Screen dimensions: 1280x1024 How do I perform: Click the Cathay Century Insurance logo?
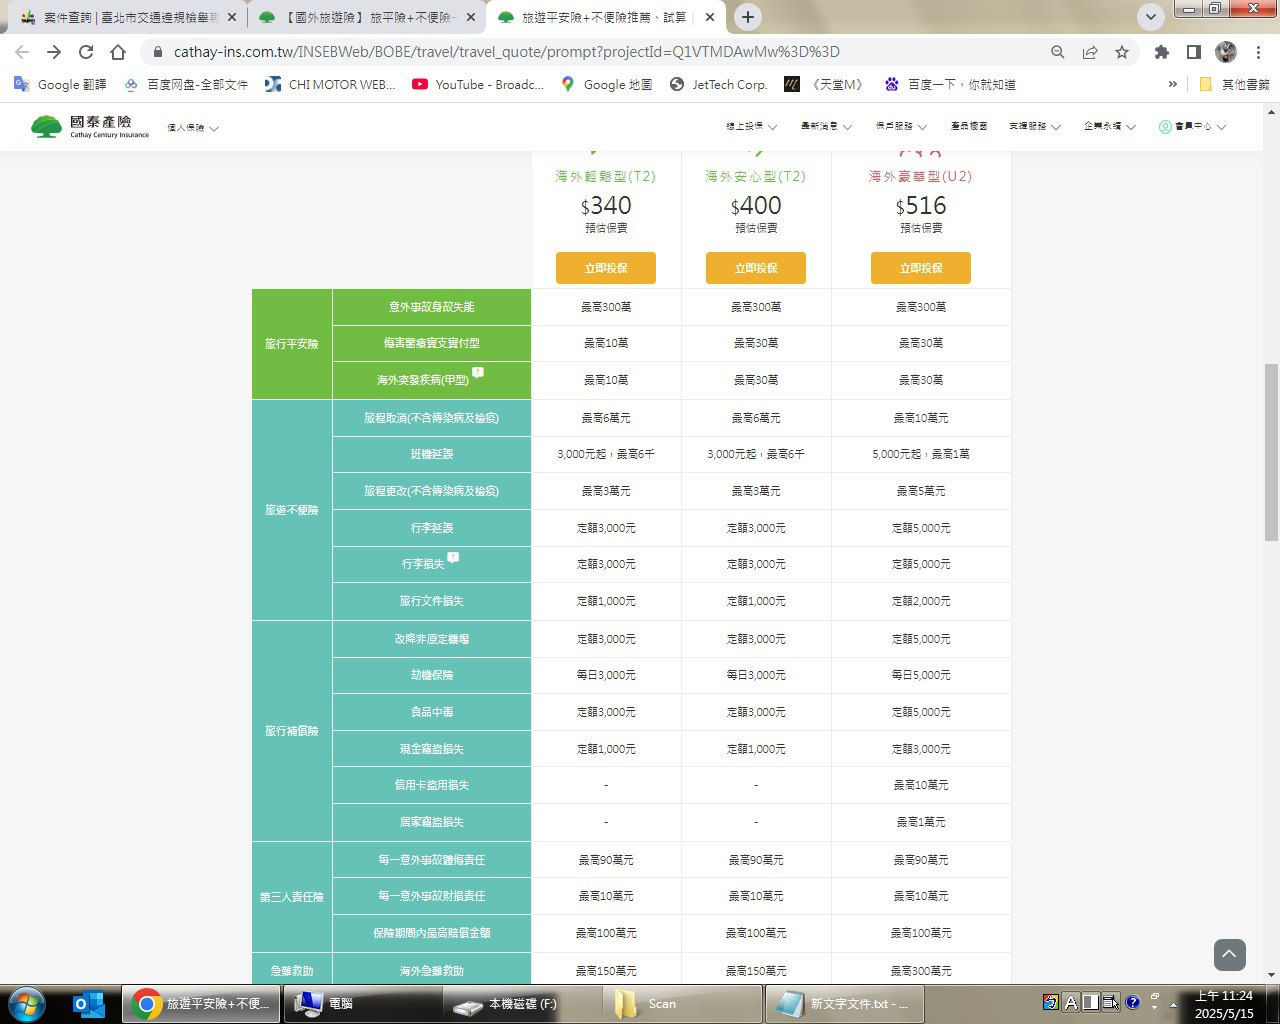pyautogui.click(x=90, y=127)
